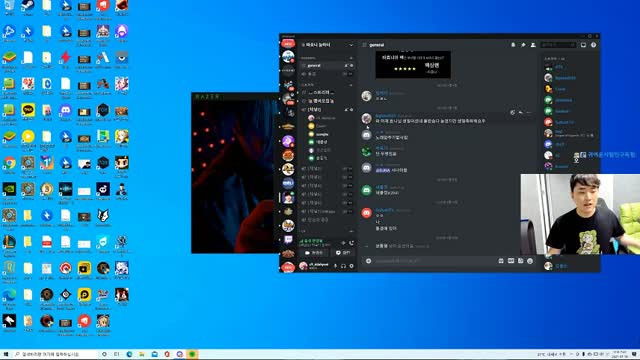Click the yellow avatar voice member
640x360 pixels.
(311, 126)
